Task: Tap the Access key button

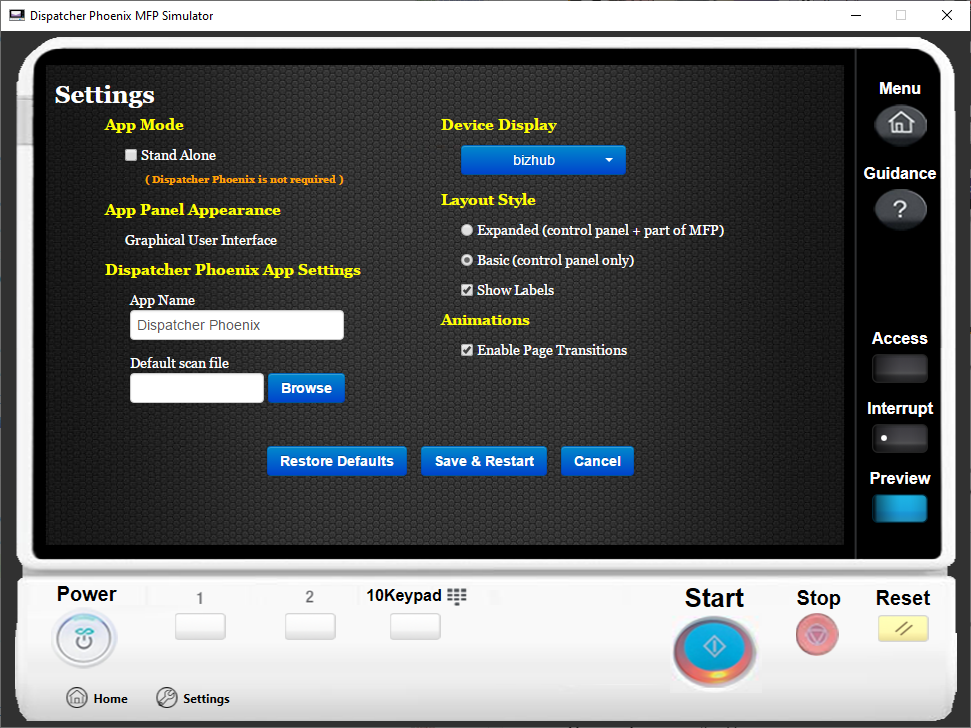Action: coord(900,368)
